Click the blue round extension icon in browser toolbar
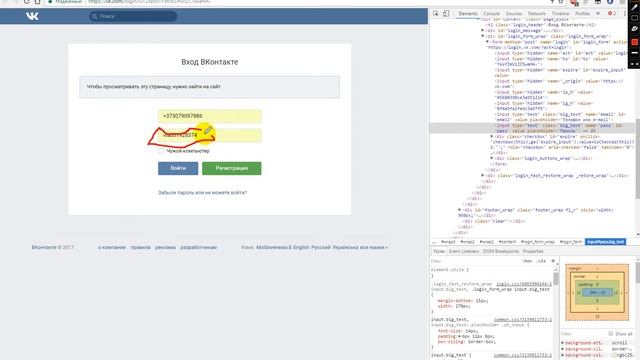The image size is (640, 360). tap(610, 2)
